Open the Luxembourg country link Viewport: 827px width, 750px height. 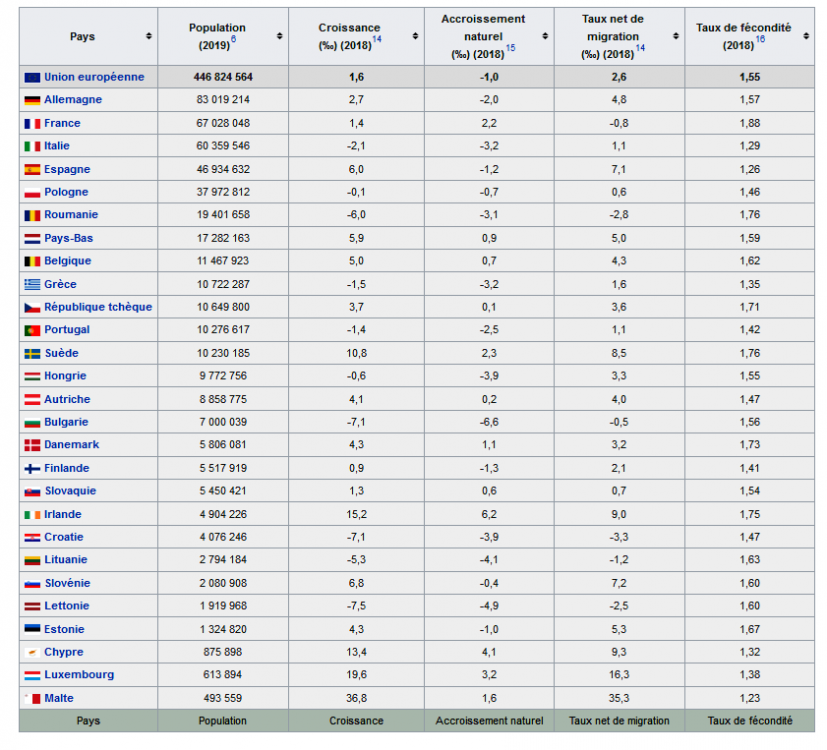[x=79, y=675]
